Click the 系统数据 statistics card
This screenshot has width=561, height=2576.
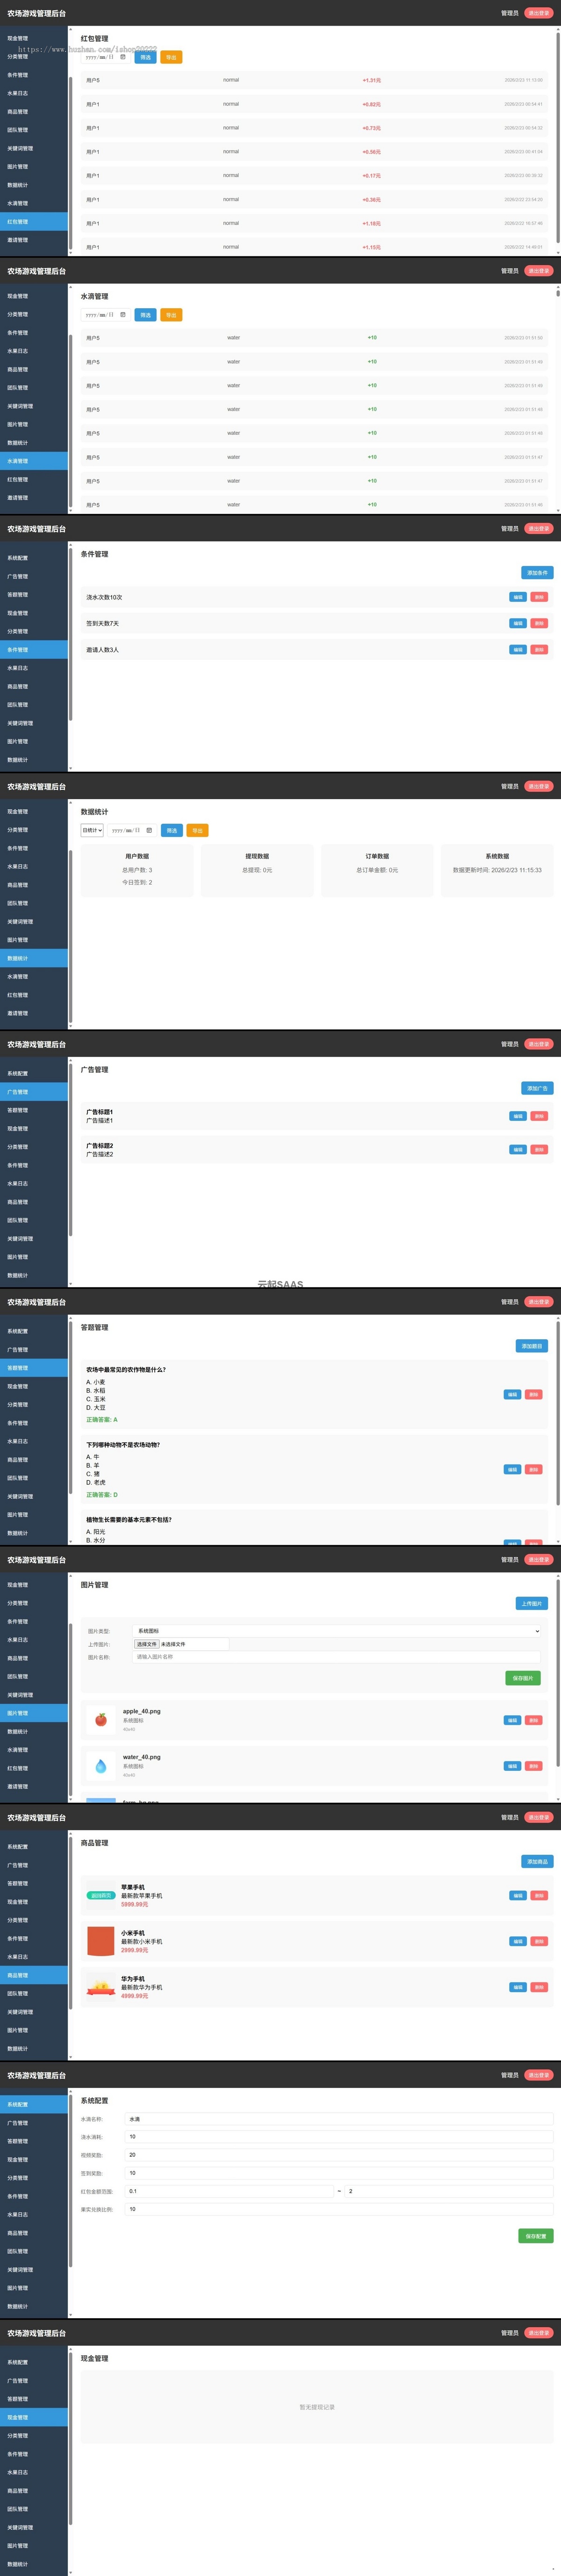(497, 870)
